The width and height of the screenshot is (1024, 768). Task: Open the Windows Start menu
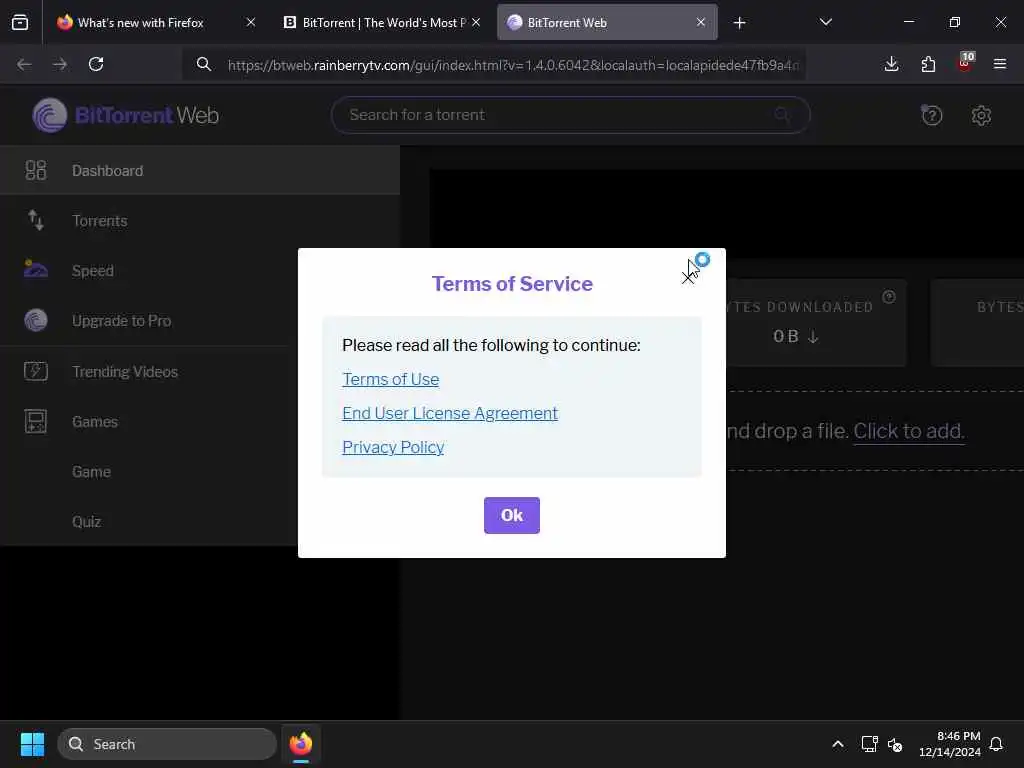click(x=32, y=744)
